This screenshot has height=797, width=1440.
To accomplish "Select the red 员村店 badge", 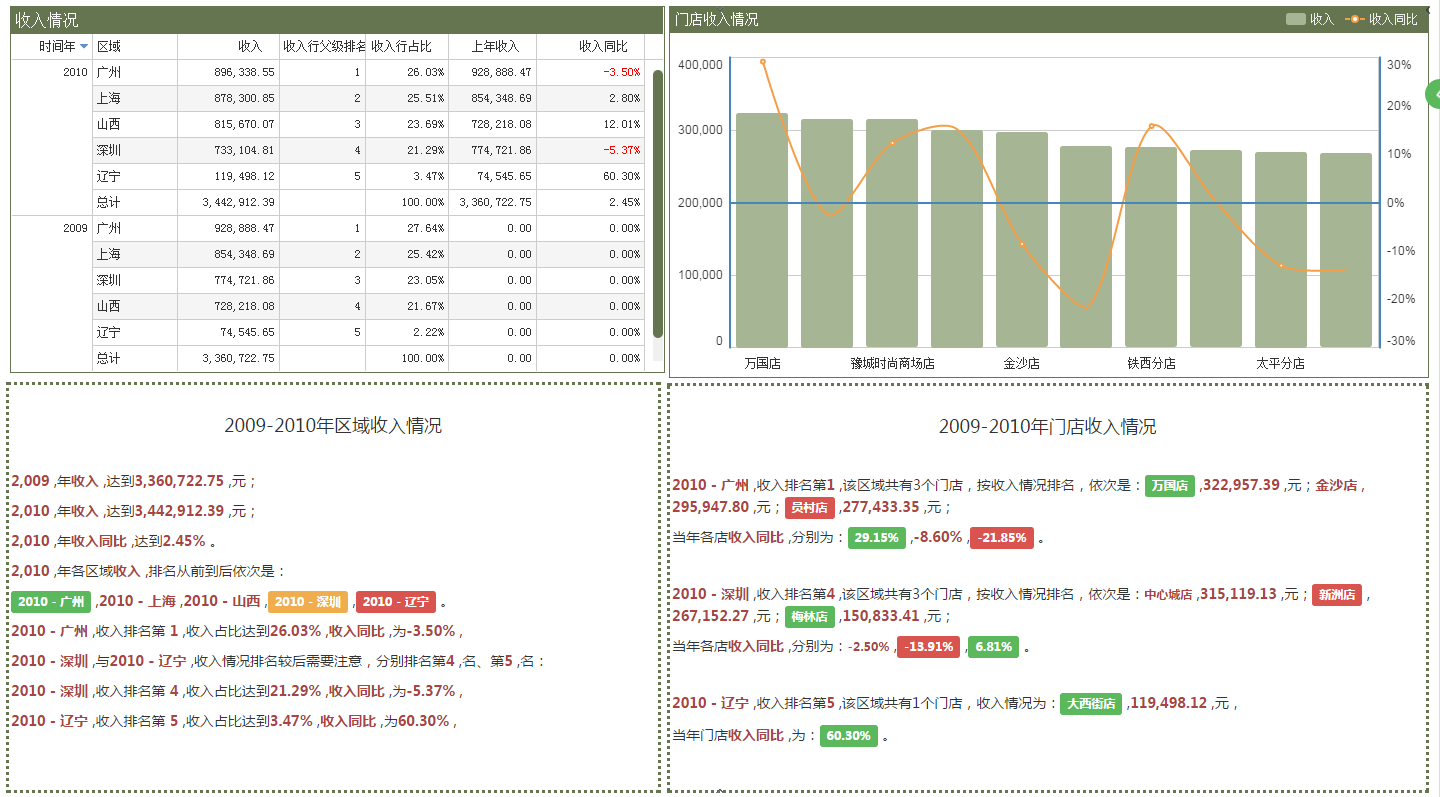I will tap(810, 508).
